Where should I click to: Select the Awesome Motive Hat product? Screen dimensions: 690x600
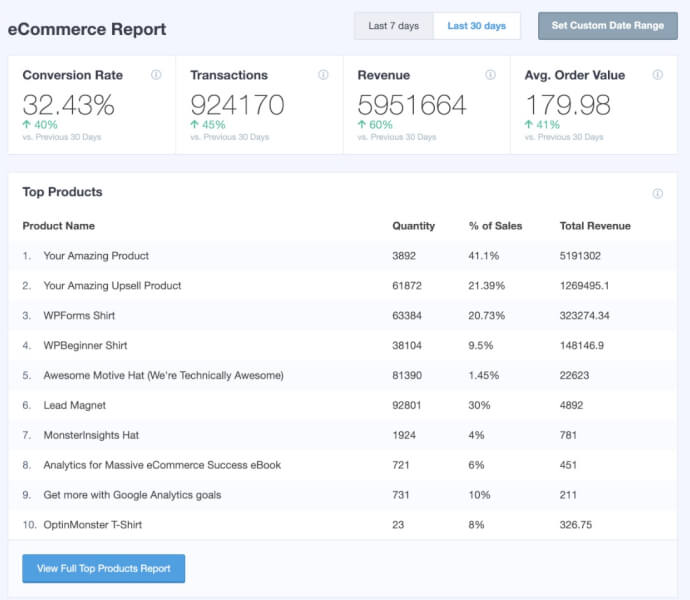(x=163, y=375)
